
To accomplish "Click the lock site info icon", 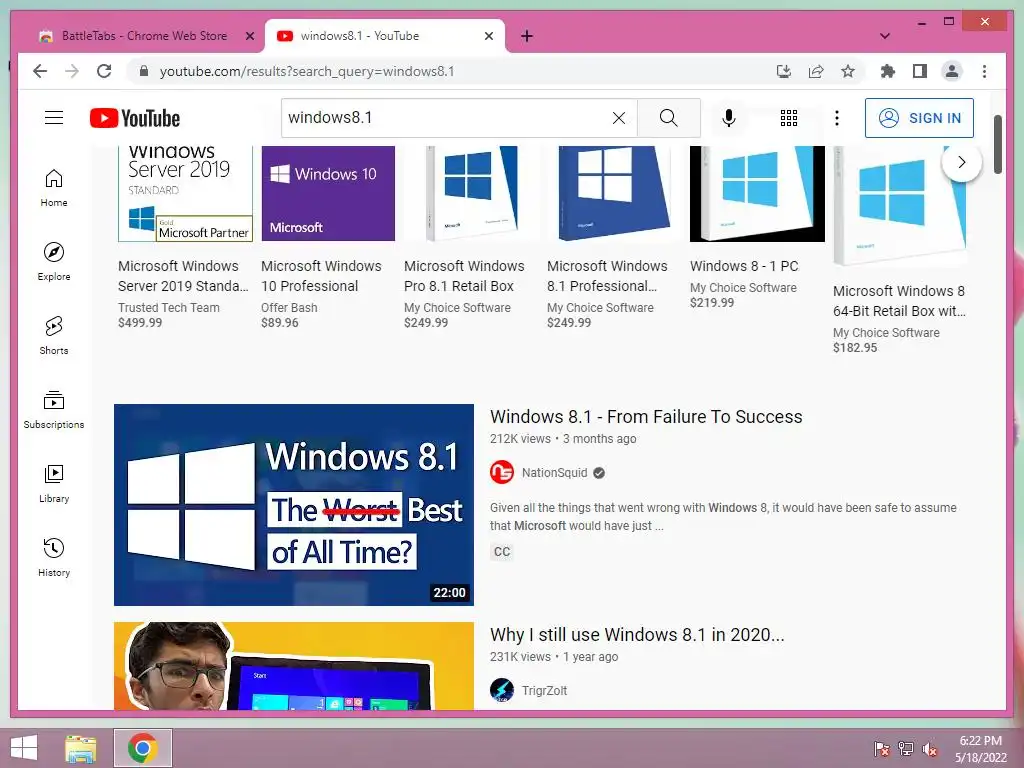I will coord(144,71).
